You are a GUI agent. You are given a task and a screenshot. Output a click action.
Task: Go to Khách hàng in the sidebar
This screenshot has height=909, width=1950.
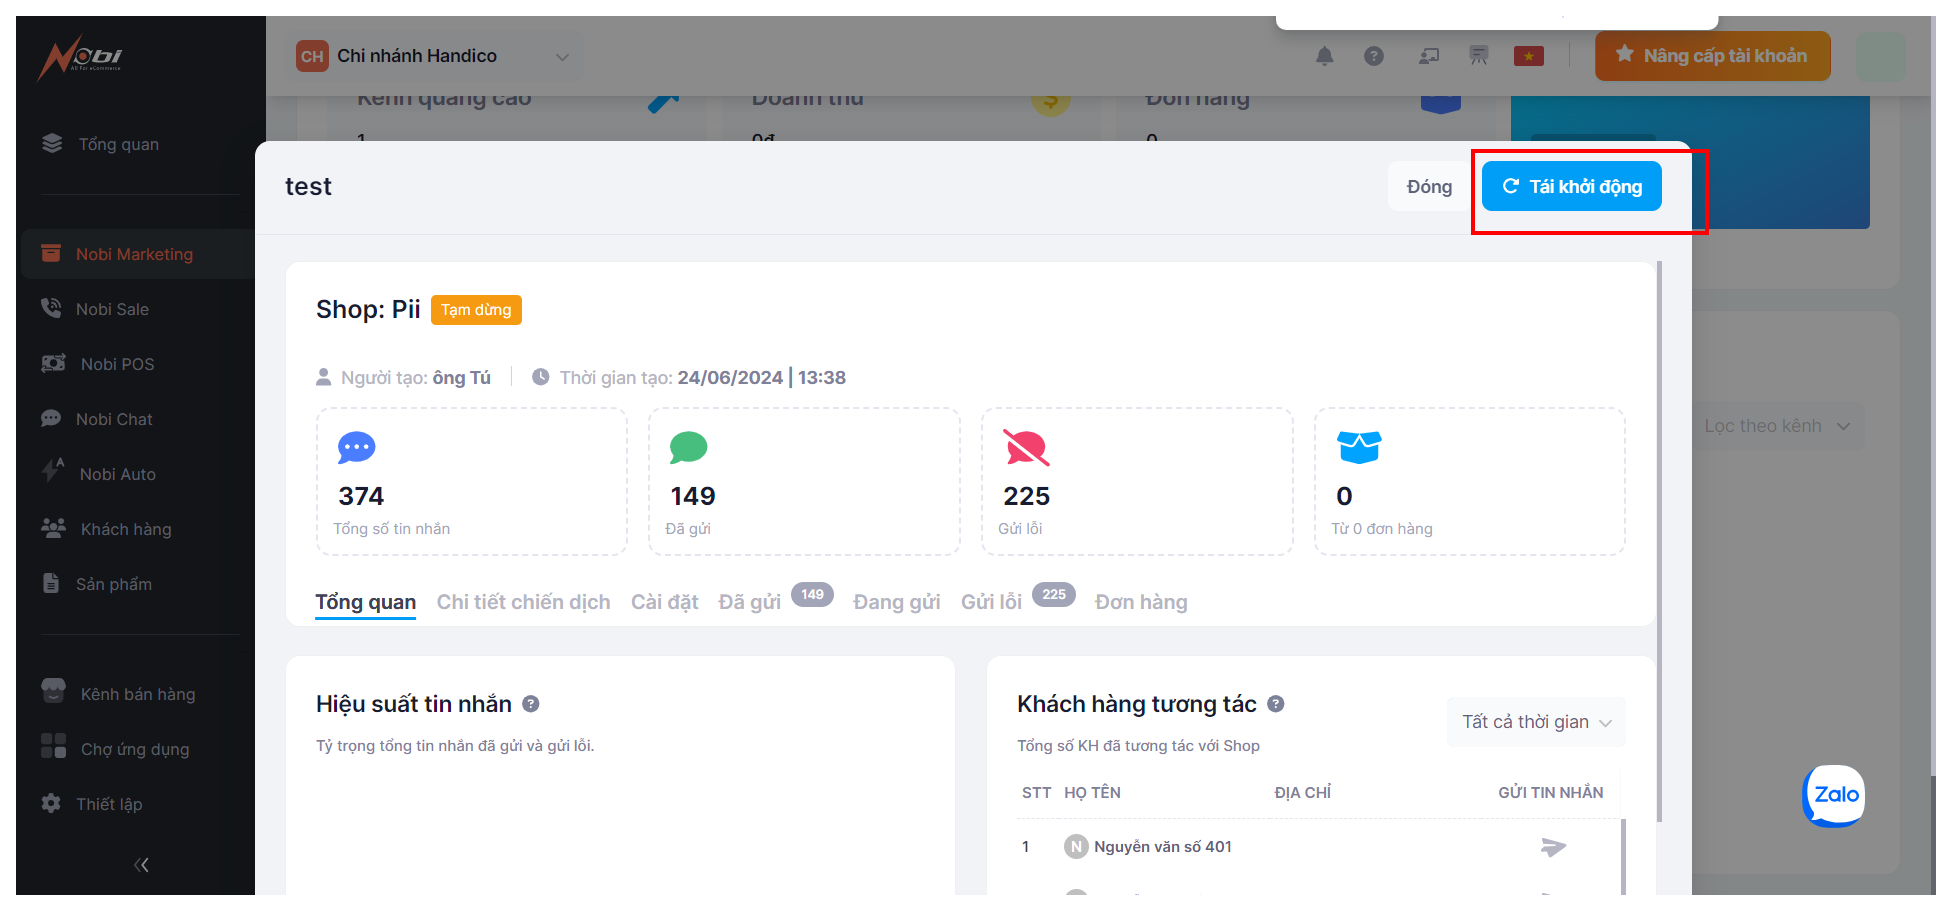[126, 529]
